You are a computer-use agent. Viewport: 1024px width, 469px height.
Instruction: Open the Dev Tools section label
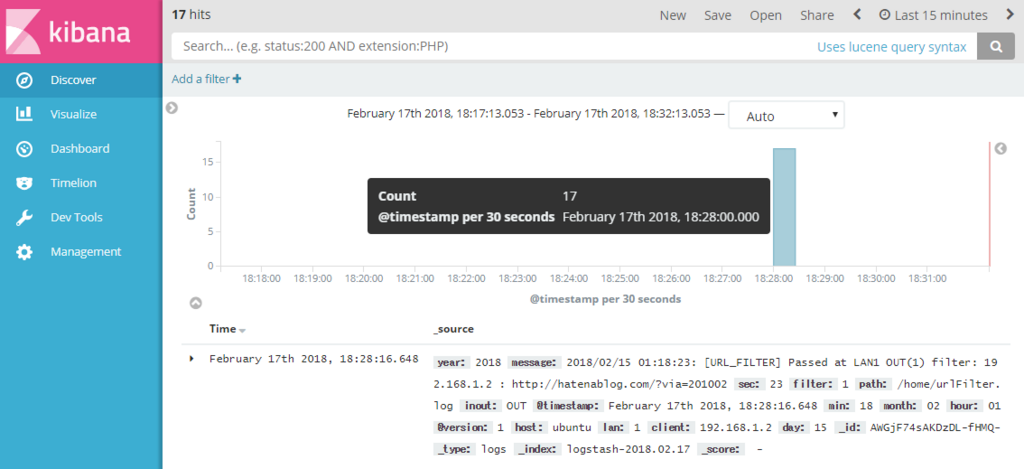point(76,218)
